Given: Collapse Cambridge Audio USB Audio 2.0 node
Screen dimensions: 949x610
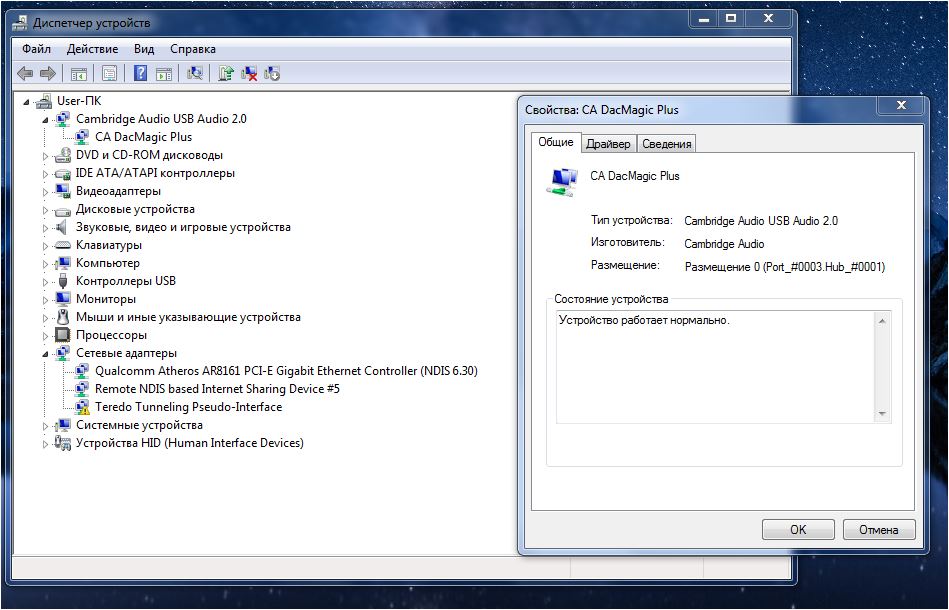Looking at the screenshot, I should coord(45,119).
